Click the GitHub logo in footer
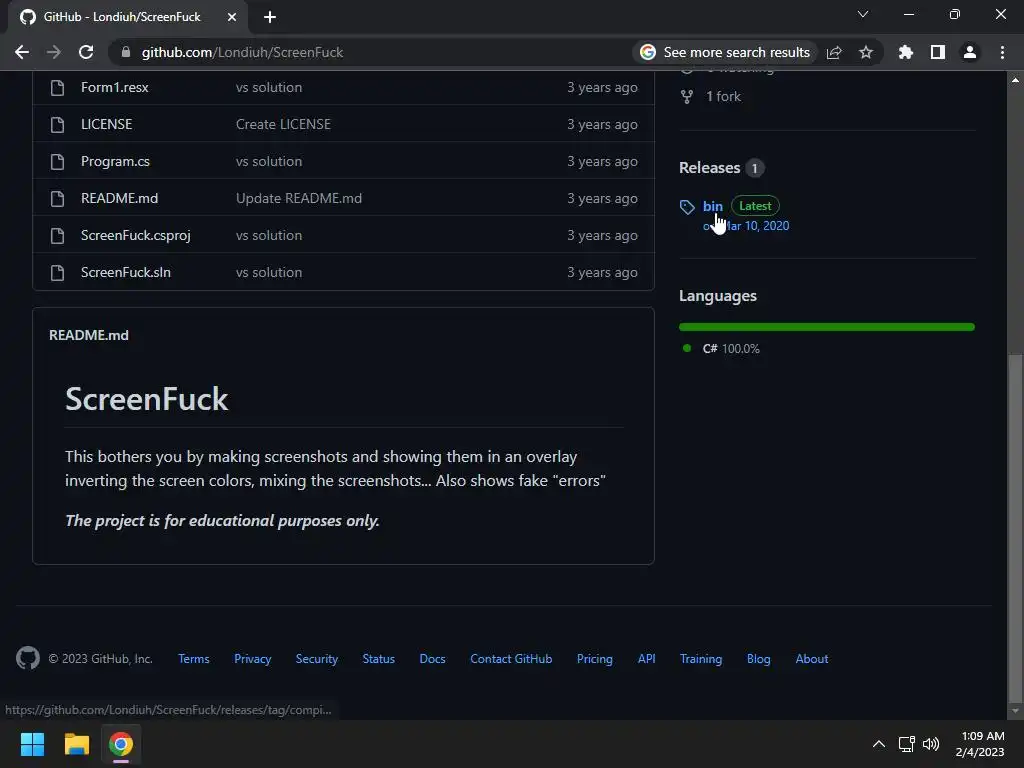The width and height of the screenshot is (1024, 768). click(x=28, y=658)
